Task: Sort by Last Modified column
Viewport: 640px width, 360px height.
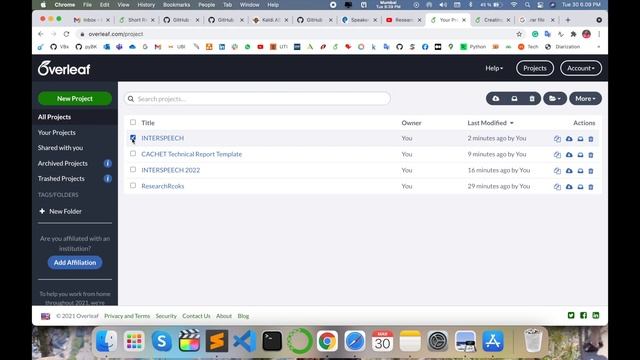Action: pos(490,122)
